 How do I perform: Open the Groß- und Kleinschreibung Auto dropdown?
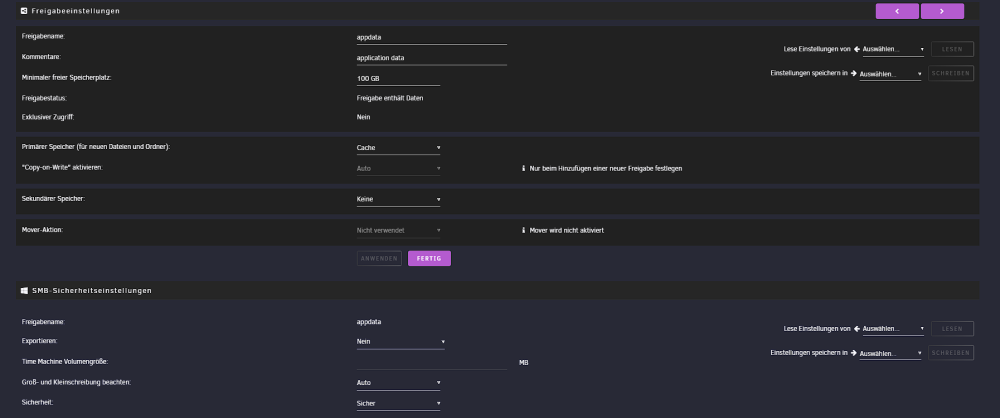pos(398,383)
